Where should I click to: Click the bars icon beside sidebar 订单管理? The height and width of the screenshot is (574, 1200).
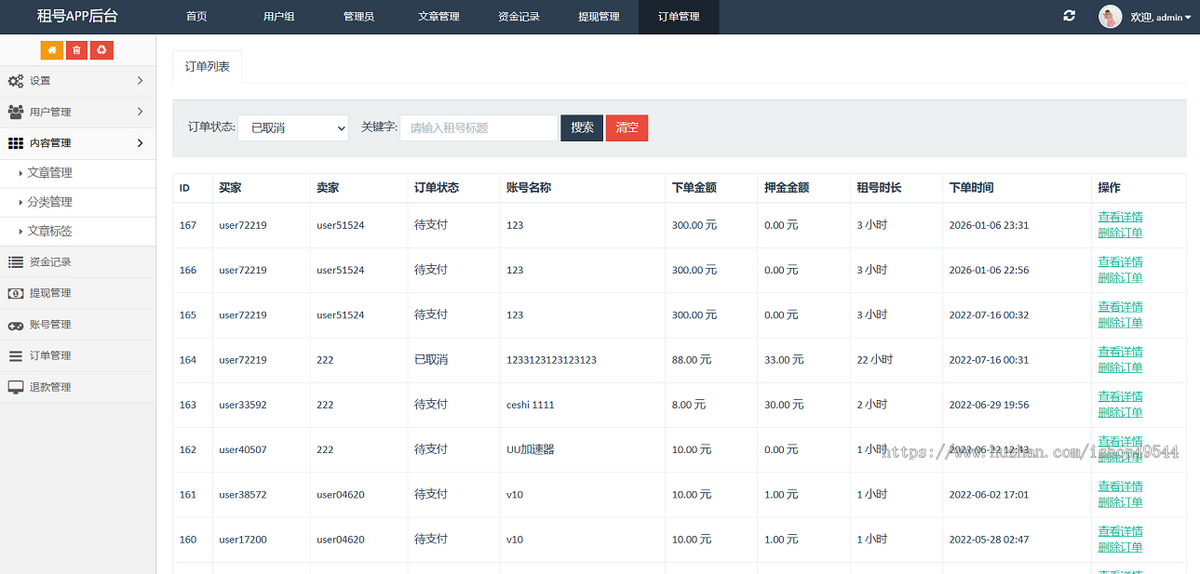(x=15, y=356)
